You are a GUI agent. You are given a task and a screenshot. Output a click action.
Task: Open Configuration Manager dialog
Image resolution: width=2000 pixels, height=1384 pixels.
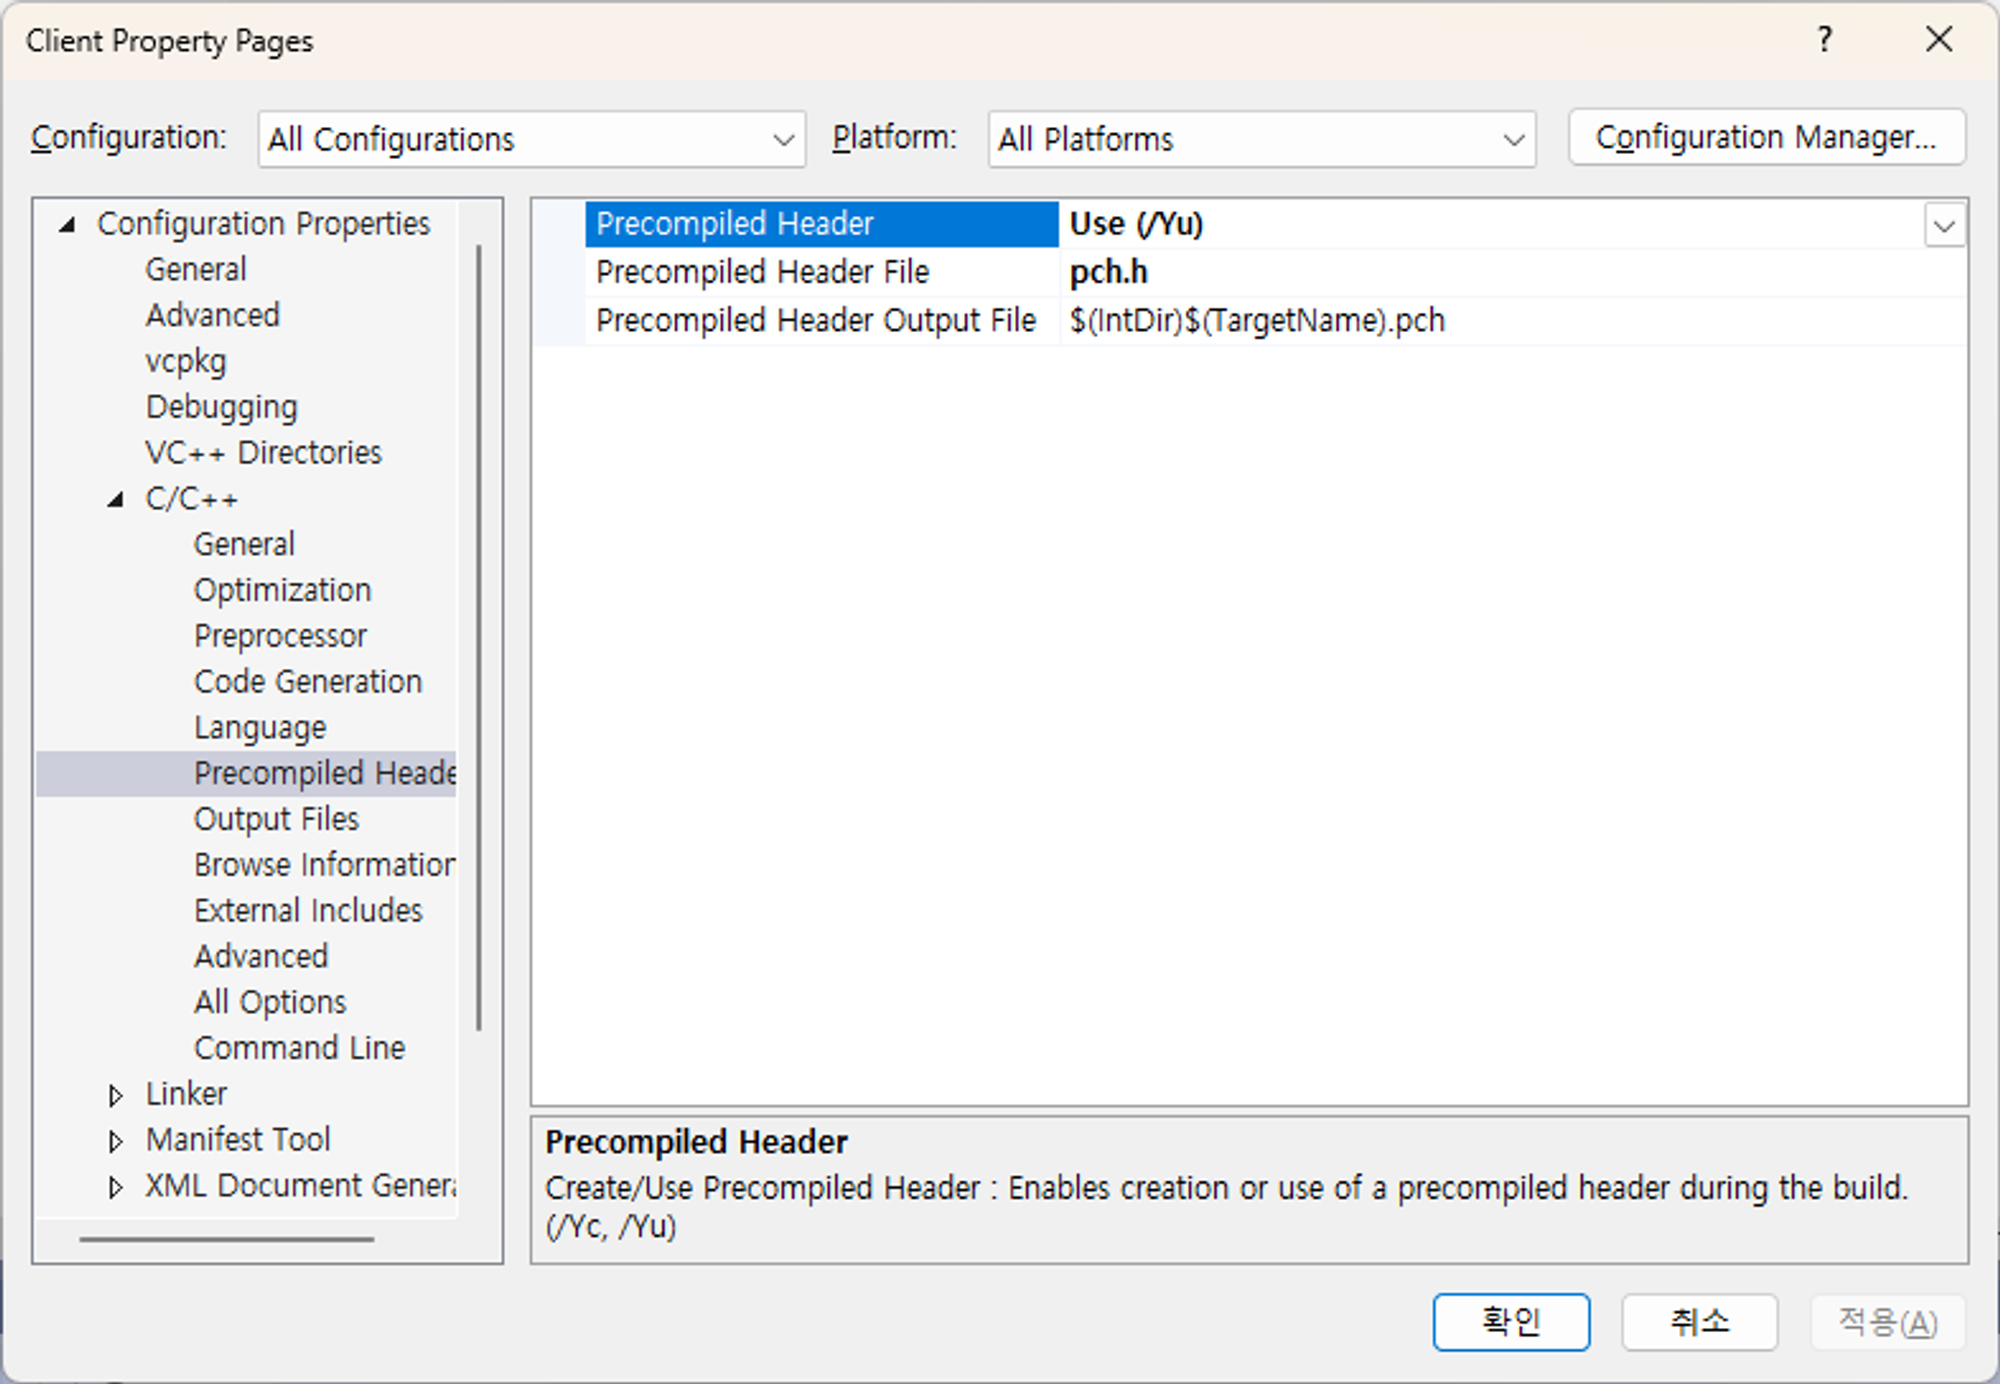pyautogui.click(x=1766, y=138)
